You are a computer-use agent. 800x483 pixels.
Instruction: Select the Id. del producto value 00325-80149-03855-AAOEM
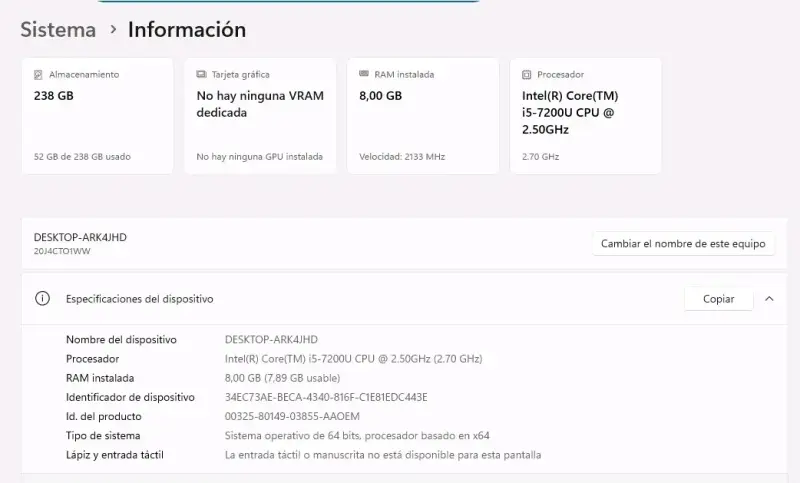292,417
